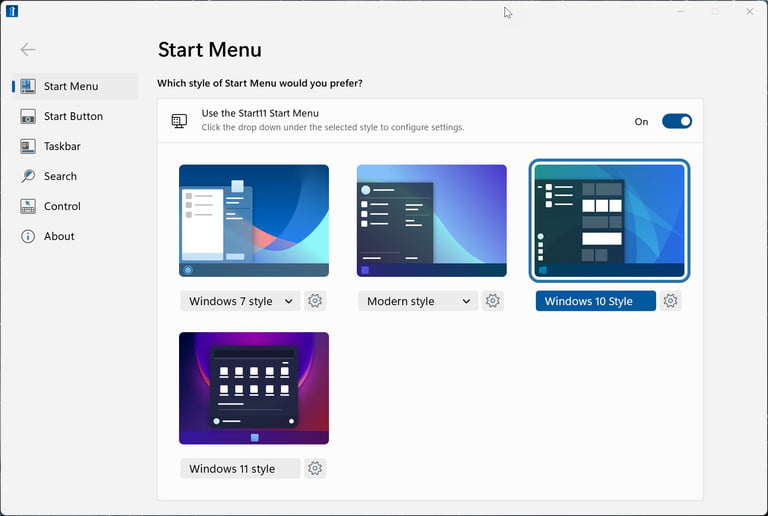768x516 pixels.
Task: Open the Taskbar settings section
Action: click(x=62, y=146)
